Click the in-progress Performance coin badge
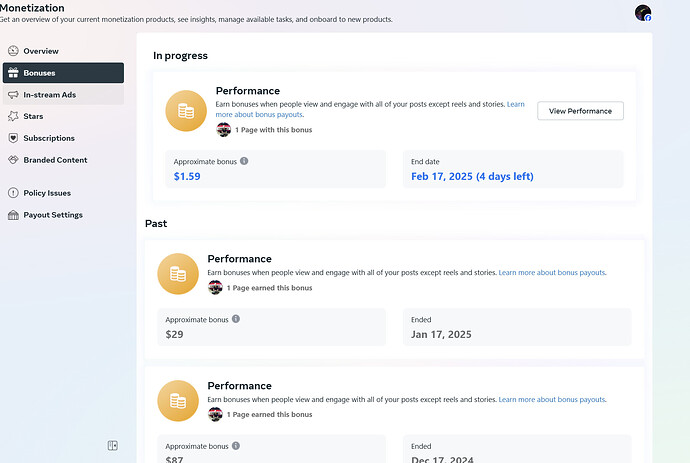The image size is (690, 463). tap(186, 111)
